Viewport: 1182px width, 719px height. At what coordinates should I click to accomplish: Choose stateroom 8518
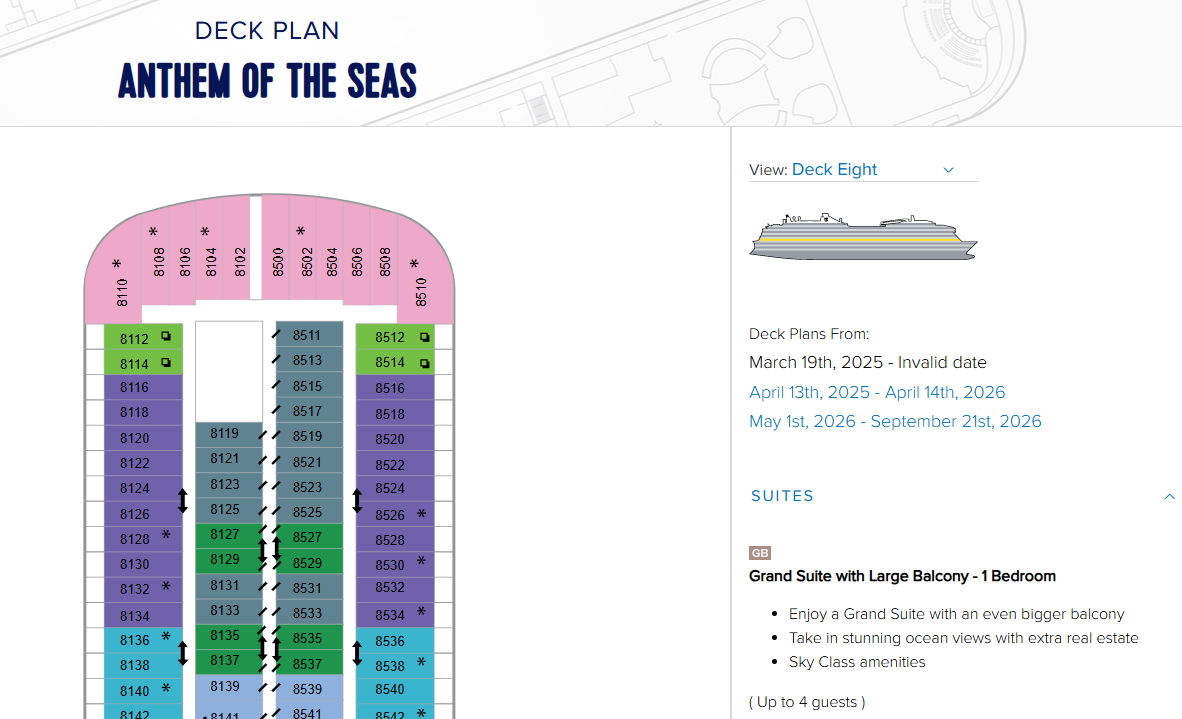[x=395, y=414]
